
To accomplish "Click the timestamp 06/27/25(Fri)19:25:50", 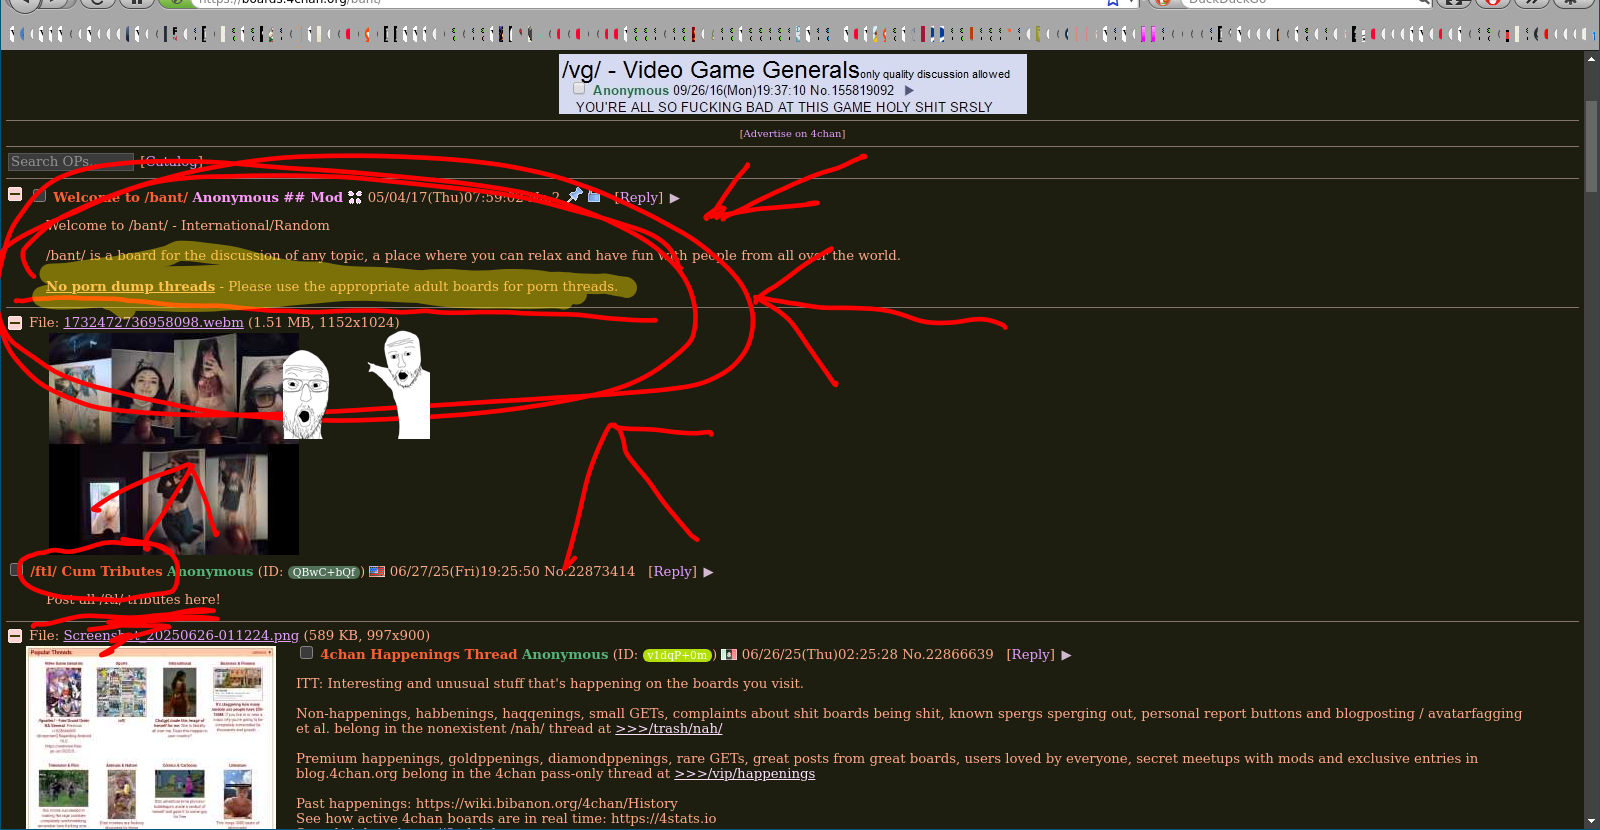I will pyautogui.click(x=465, y=572).
